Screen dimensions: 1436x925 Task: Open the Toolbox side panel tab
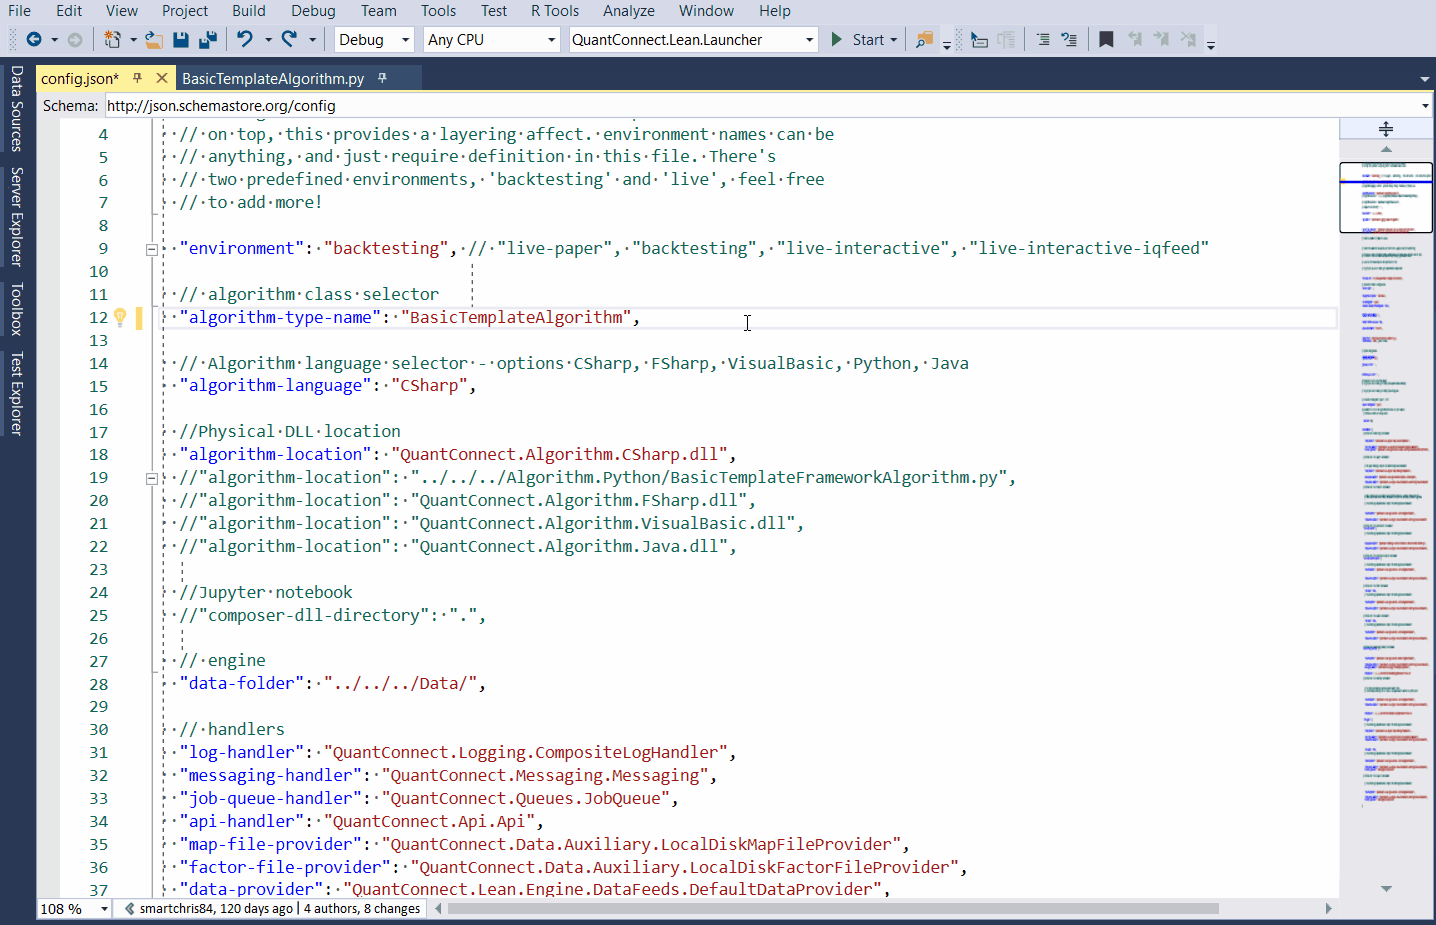pos(17,309)
